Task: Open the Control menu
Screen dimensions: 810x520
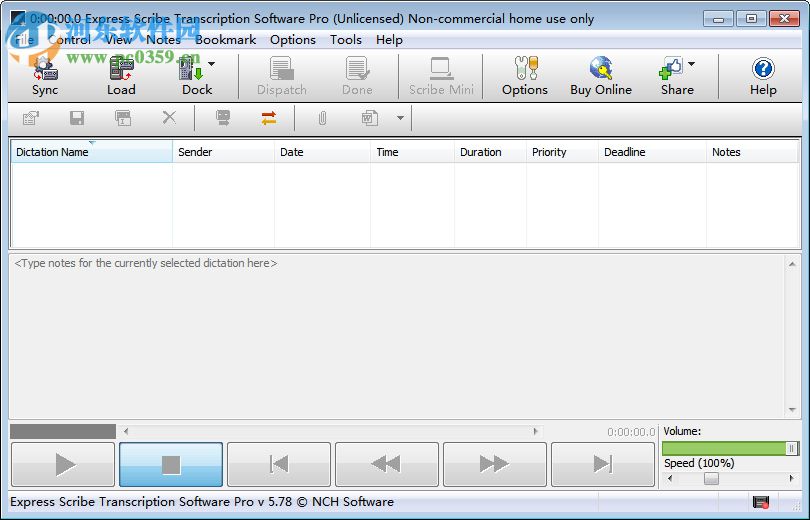Action: tap(69, 40)
